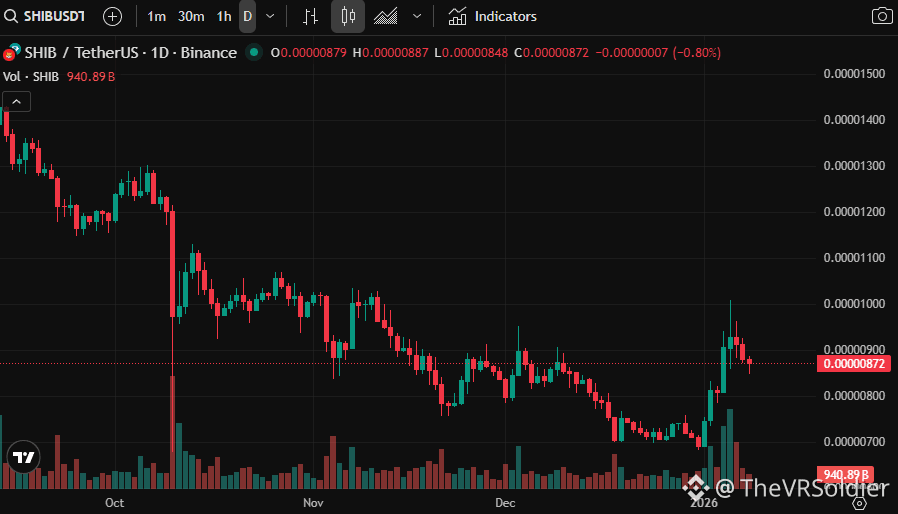The image size is (898, 514).
Task: Open the timeframe interval dropdown arrow
Action: click(270, 17)
